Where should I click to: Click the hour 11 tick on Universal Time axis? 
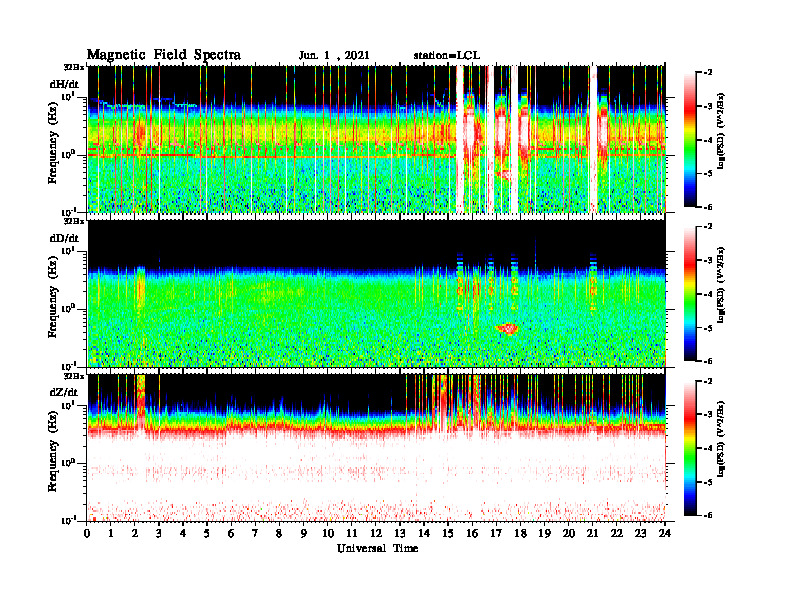(352, 534)
